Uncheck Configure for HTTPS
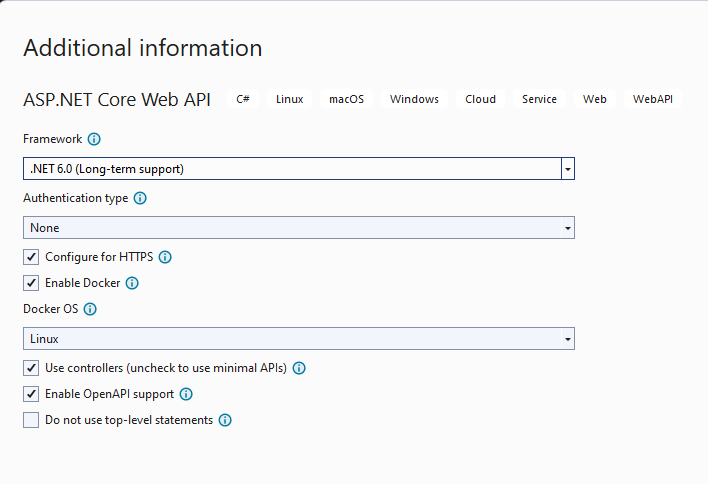 click(x=31, y=257)
